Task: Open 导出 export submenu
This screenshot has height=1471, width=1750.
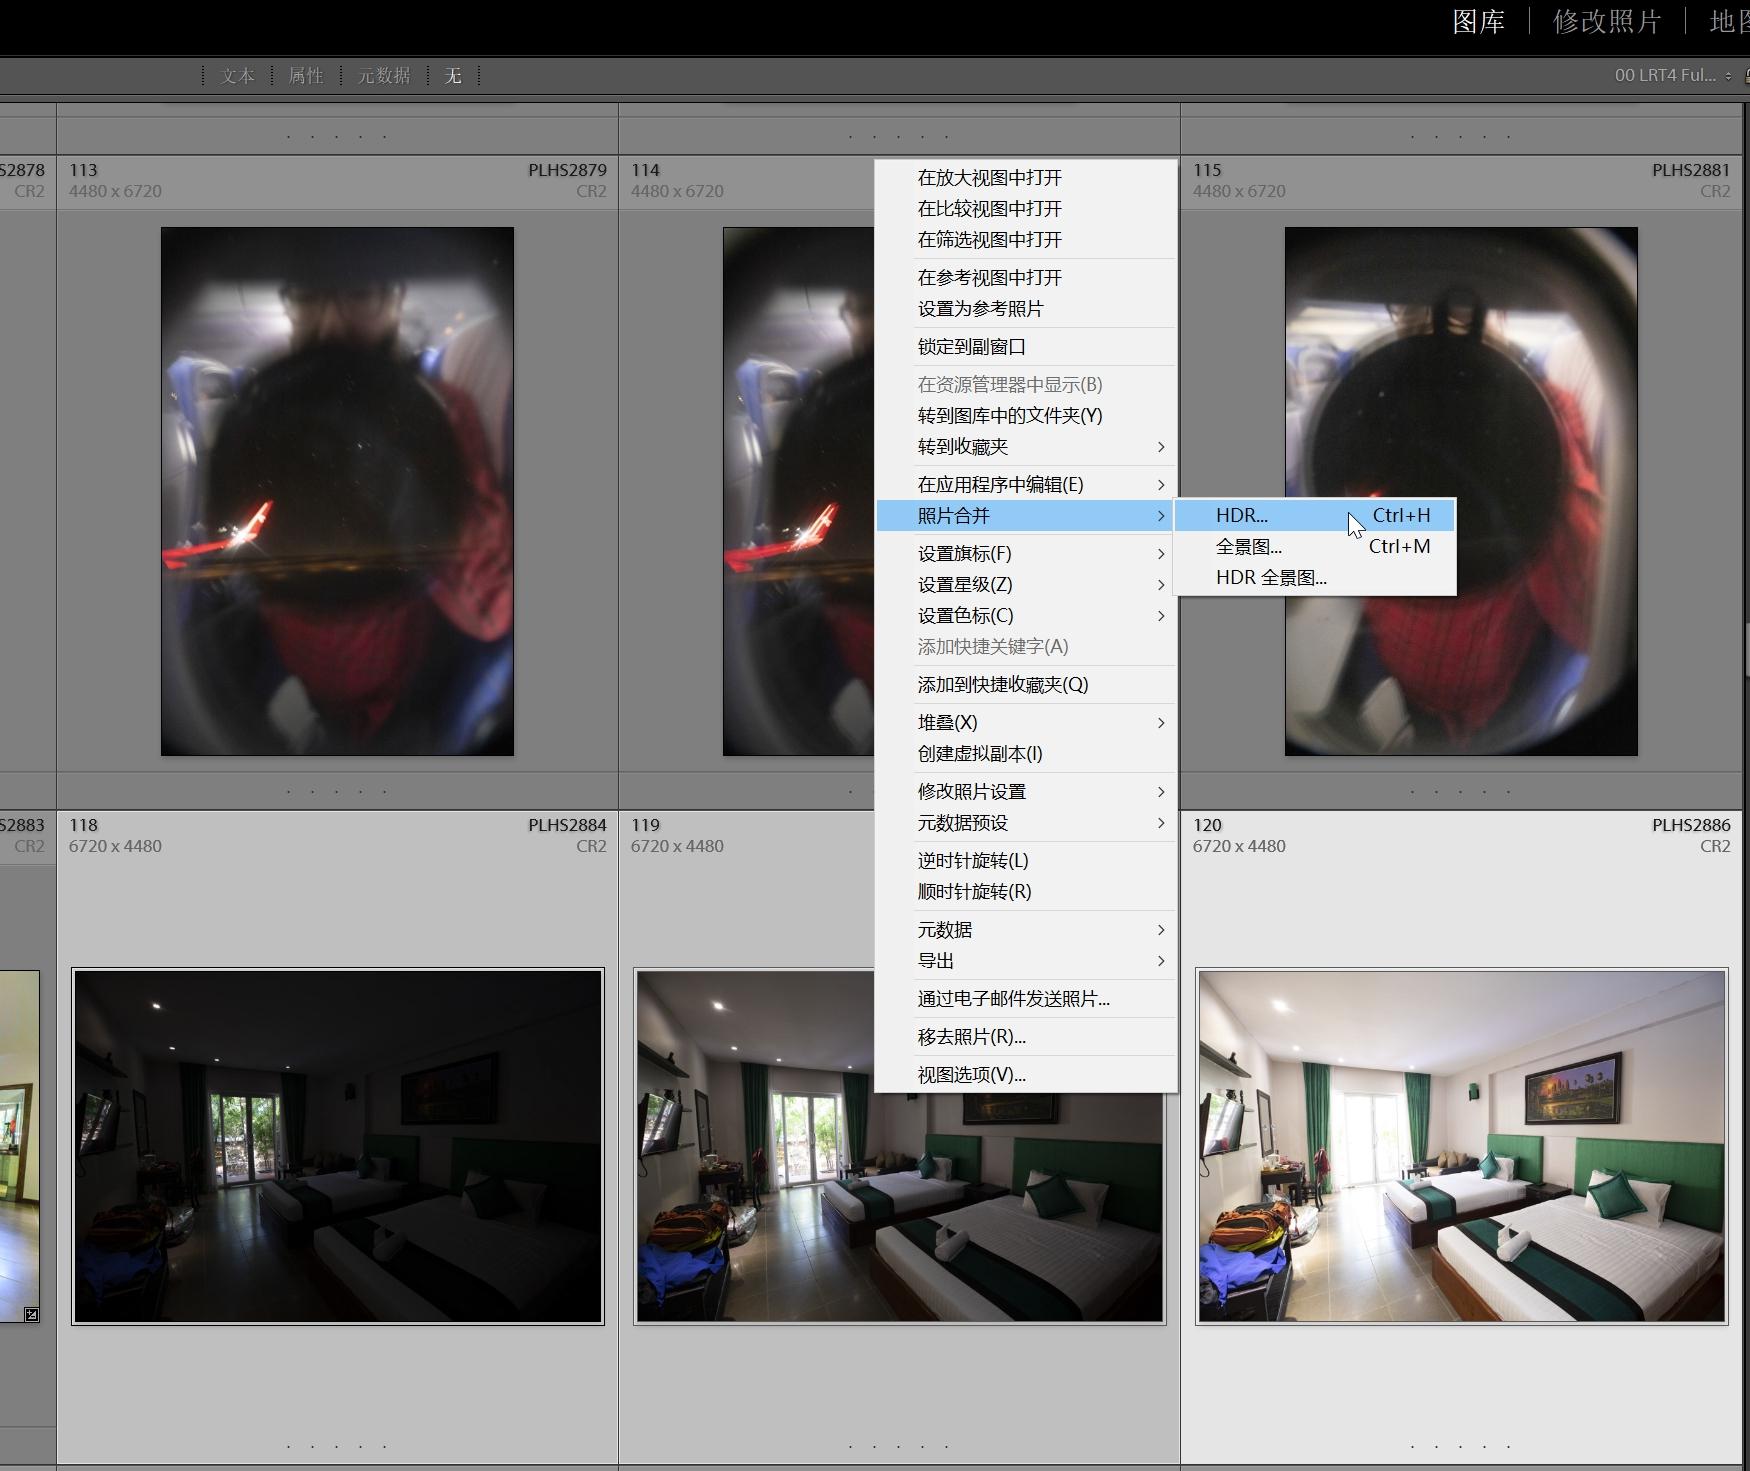Action: [x=1026, y=960]
